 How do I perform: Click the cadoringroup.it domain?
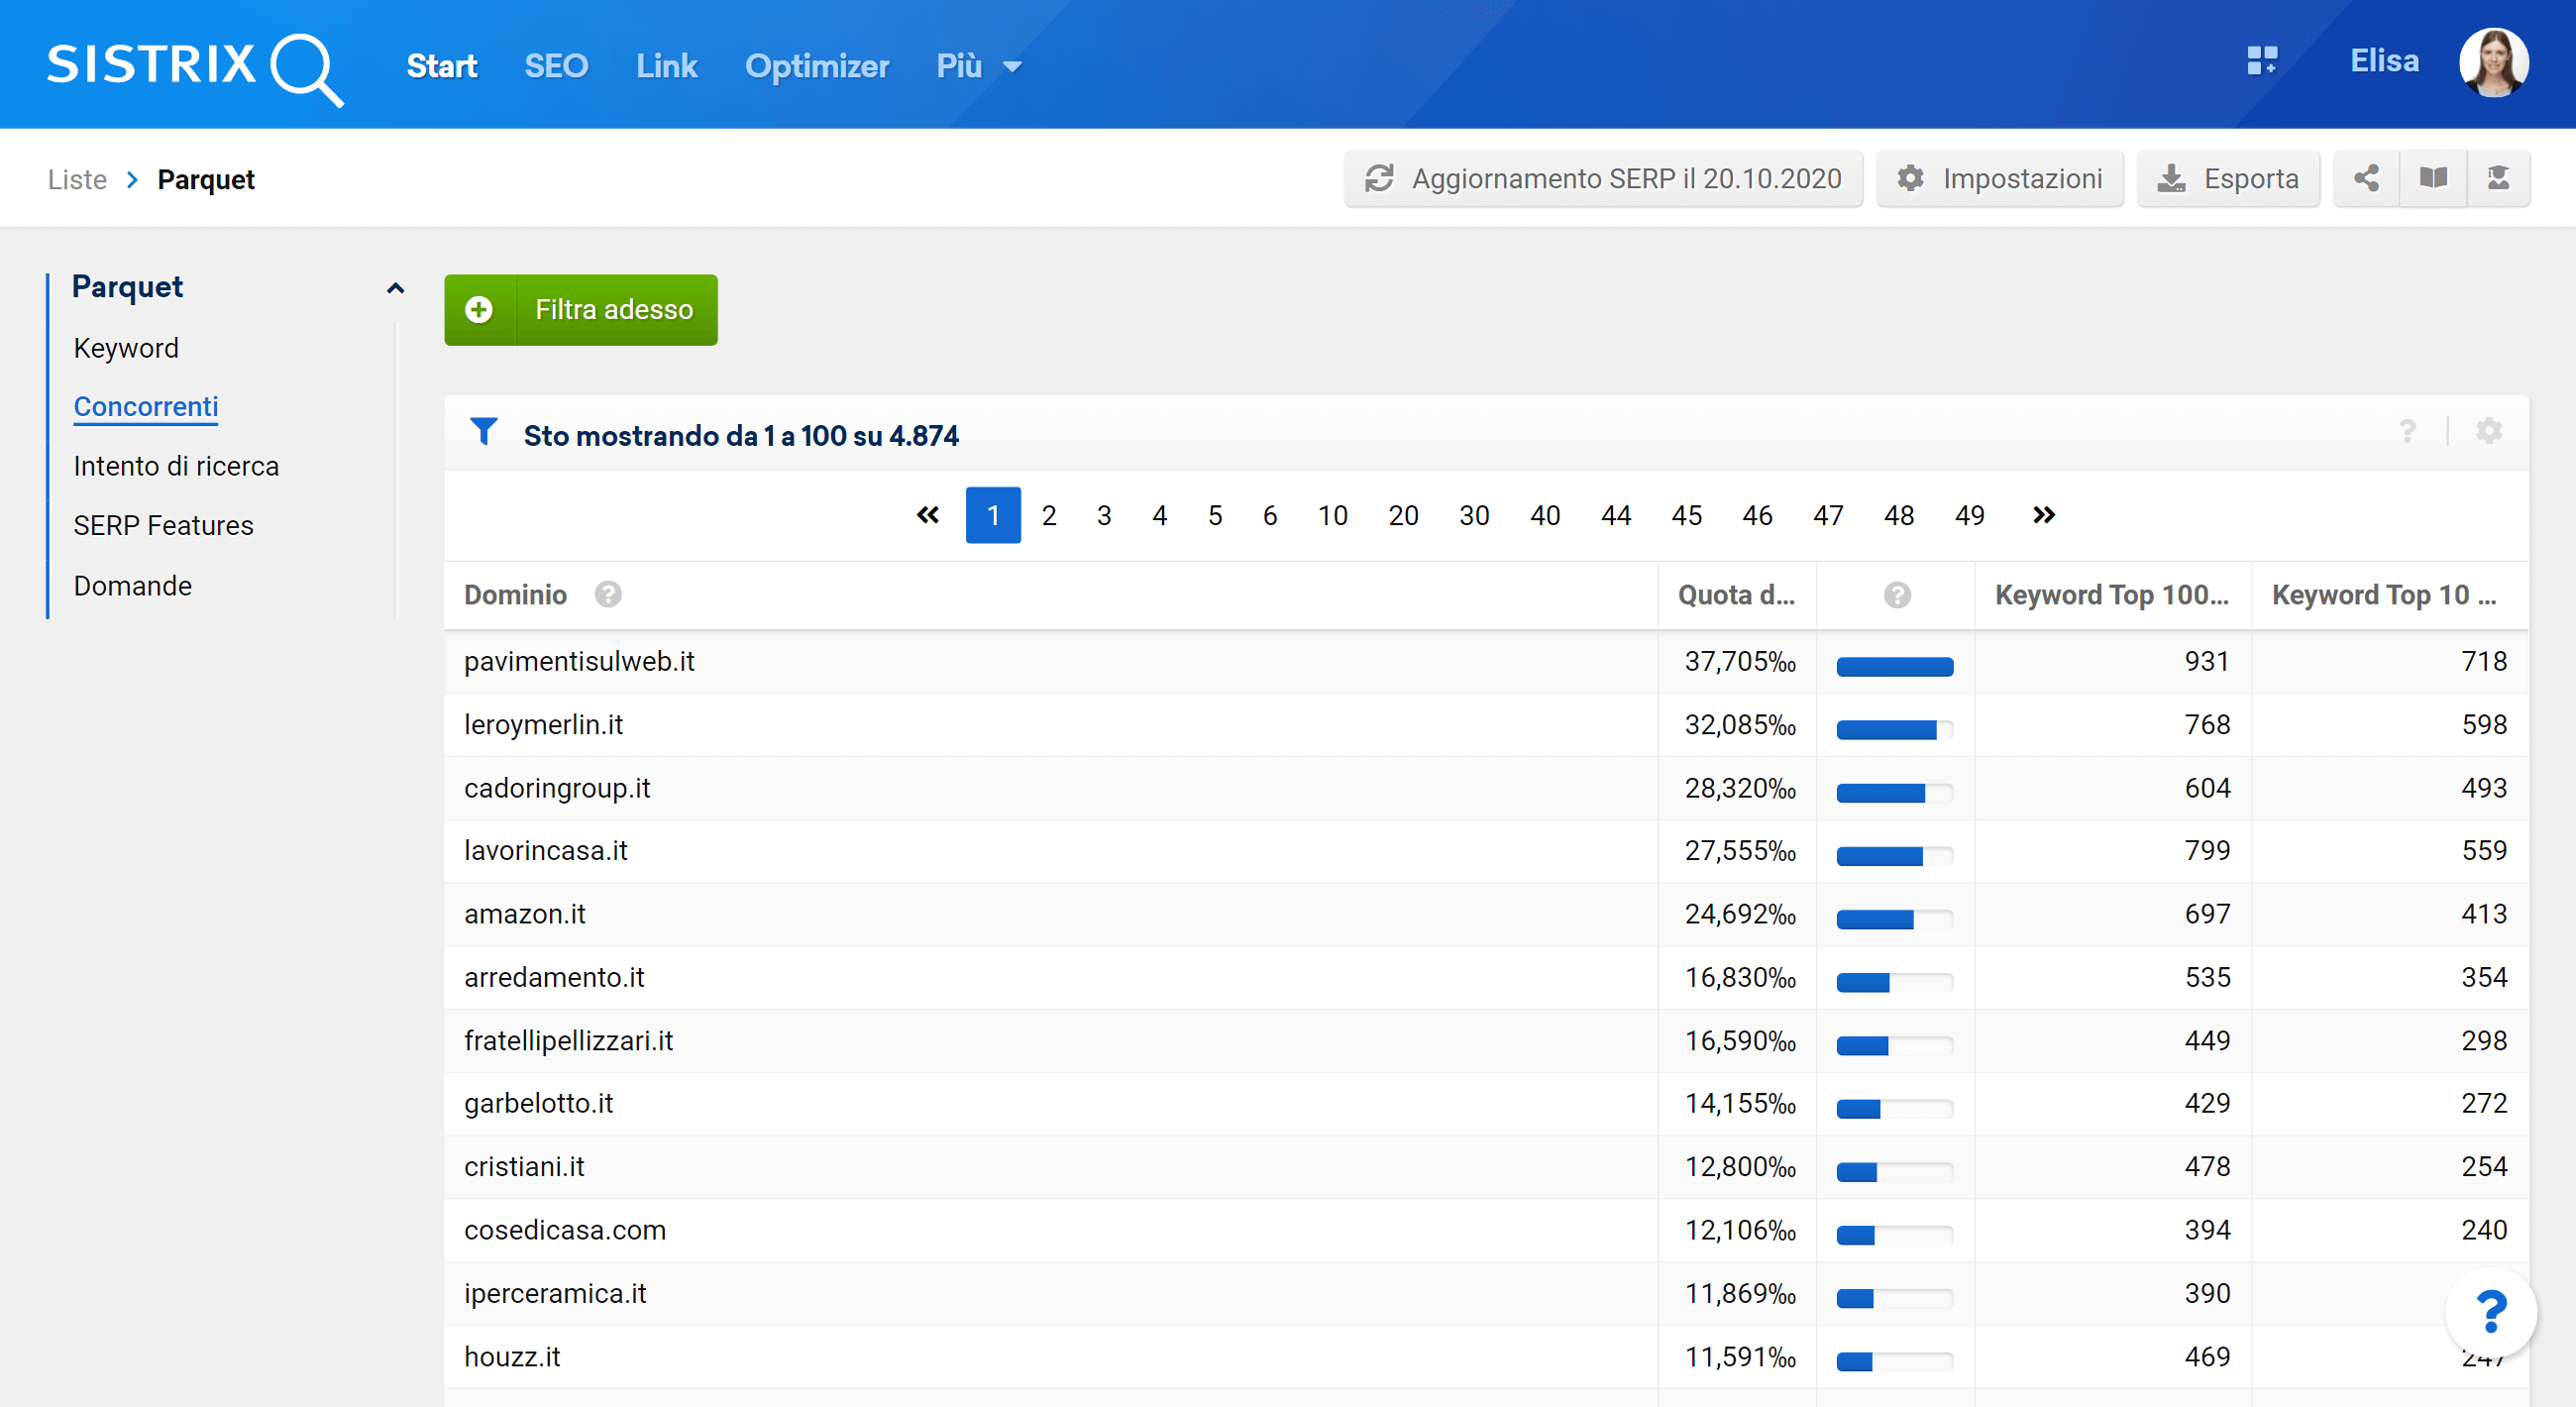557,788
